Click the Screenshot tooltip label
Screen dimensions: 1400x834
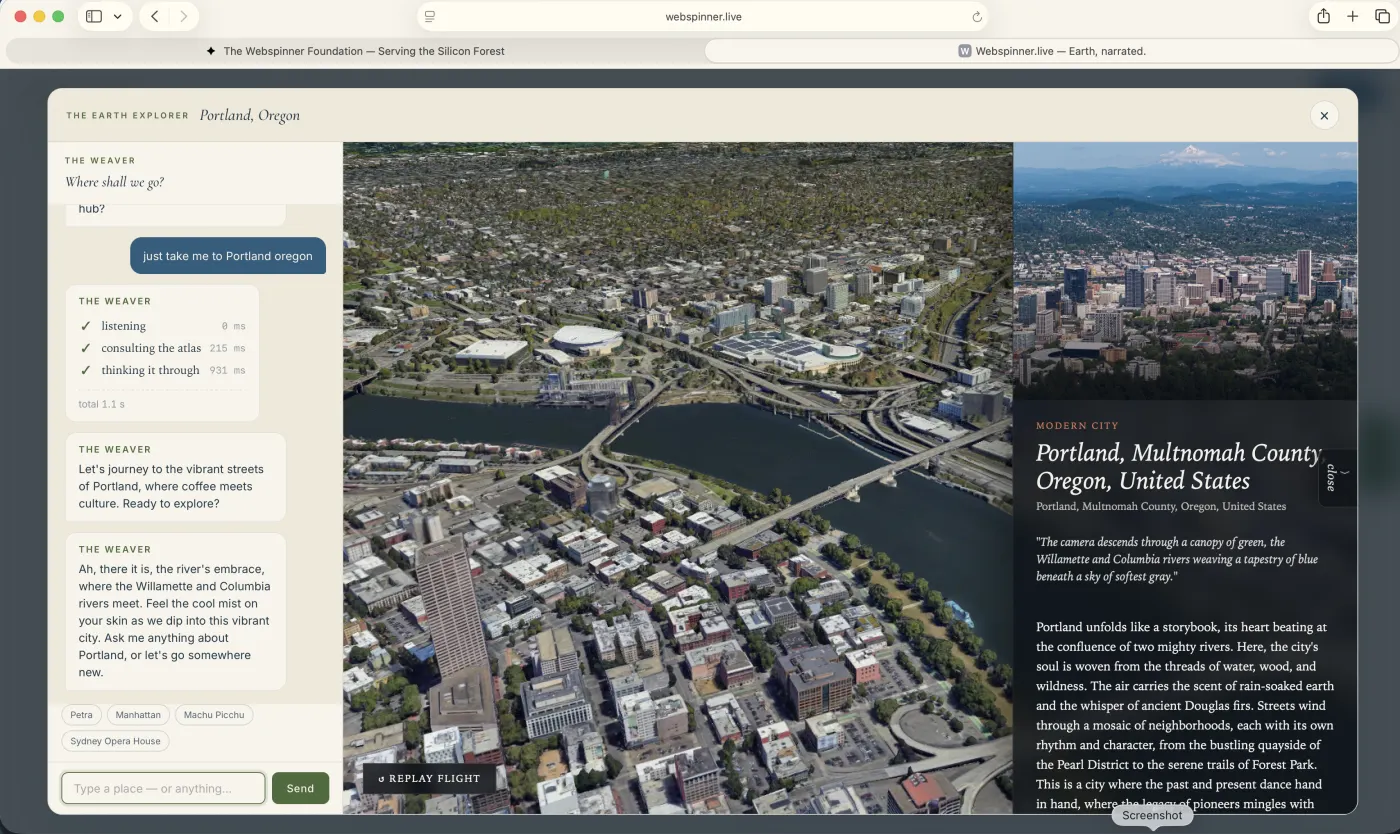click(x=1152, y=815)
